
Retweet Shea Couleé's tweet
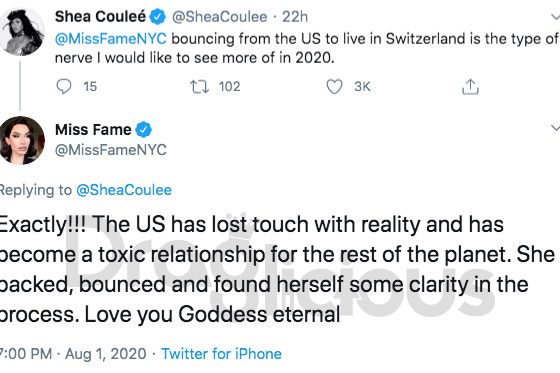pos(199,87)
